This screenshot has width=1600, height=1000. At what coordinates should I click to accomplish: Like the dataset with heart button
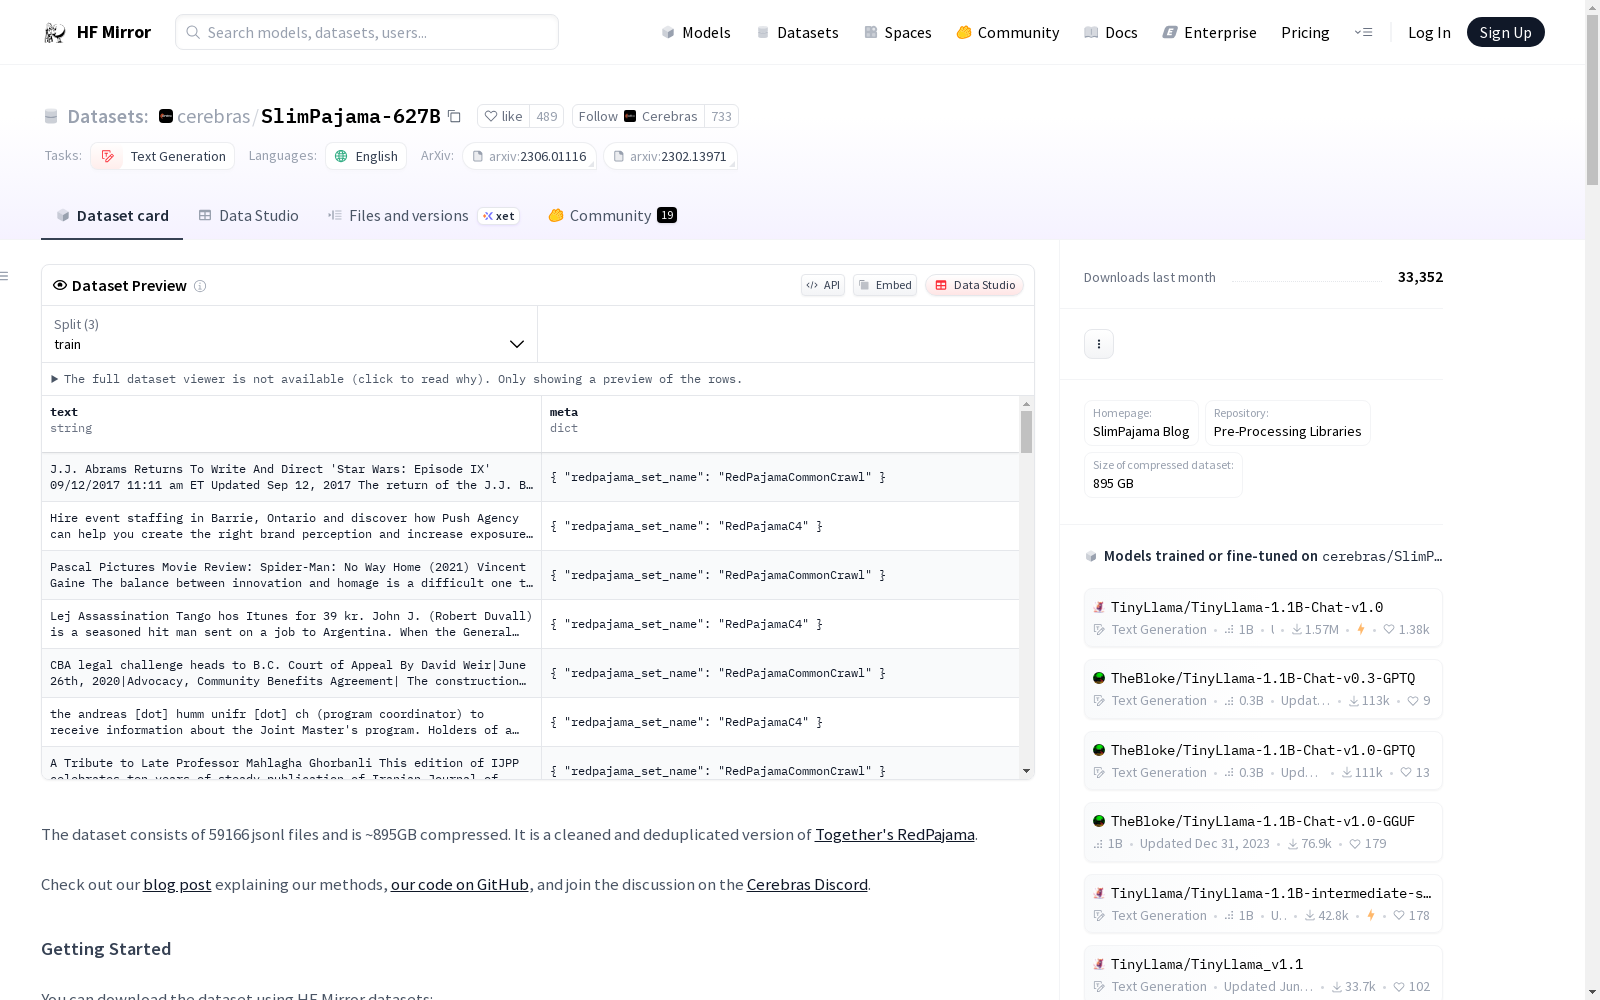[x=503, y=116]
